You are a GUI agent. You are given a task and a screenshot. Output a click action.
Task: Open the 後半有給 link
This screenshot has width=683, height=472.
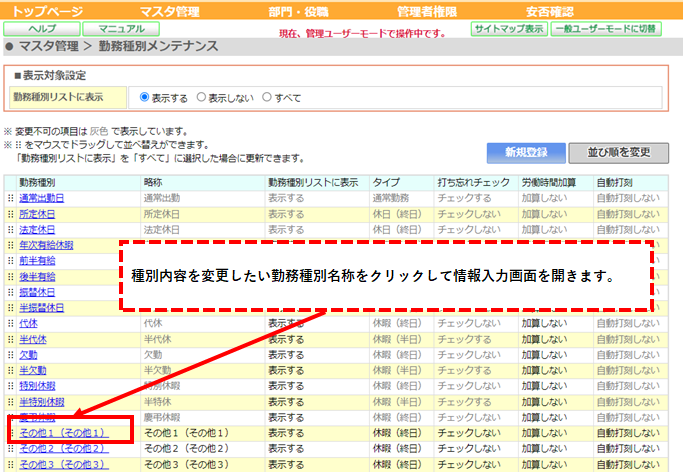37,277
